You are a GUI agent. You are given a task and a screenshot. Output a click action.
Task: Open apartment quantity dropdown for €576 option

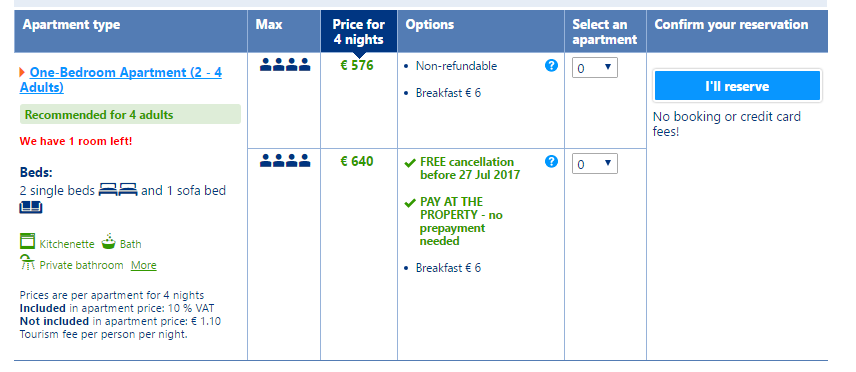pos(595,68)
